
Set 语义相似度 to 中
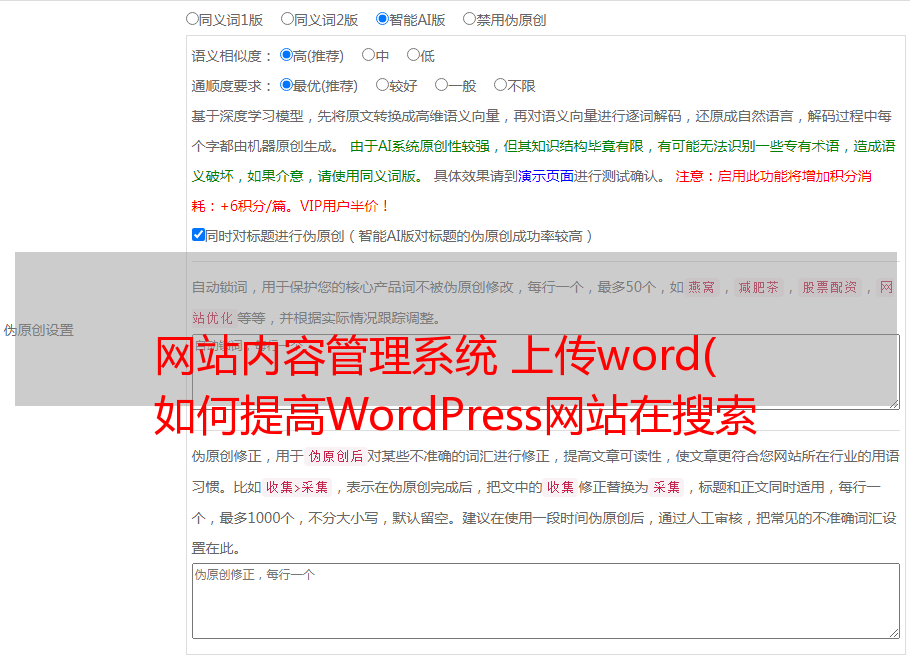pyautogui.click(x=368, y=55)
